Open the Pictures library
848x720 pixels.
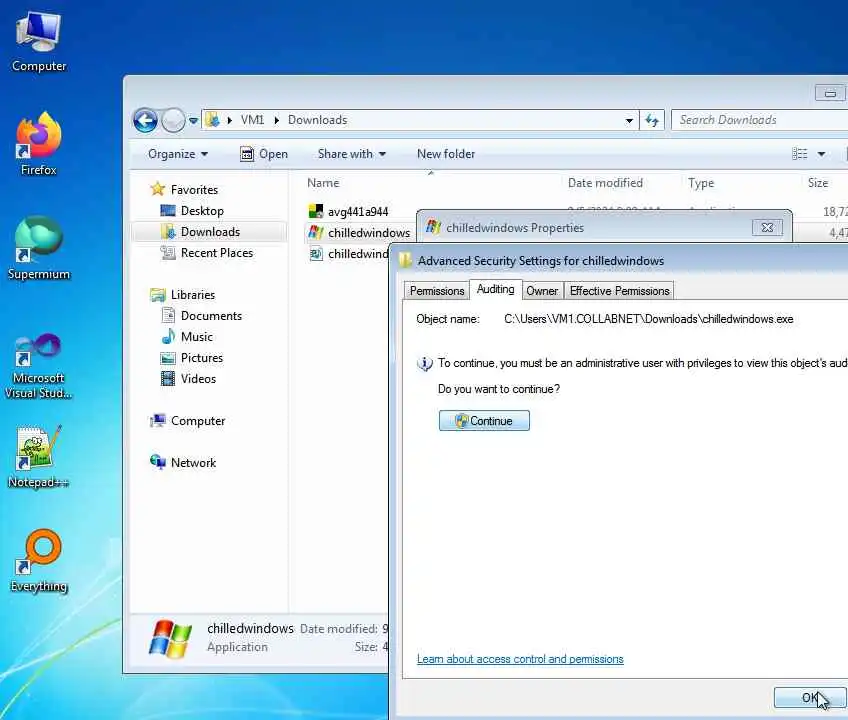pos(191,358)
